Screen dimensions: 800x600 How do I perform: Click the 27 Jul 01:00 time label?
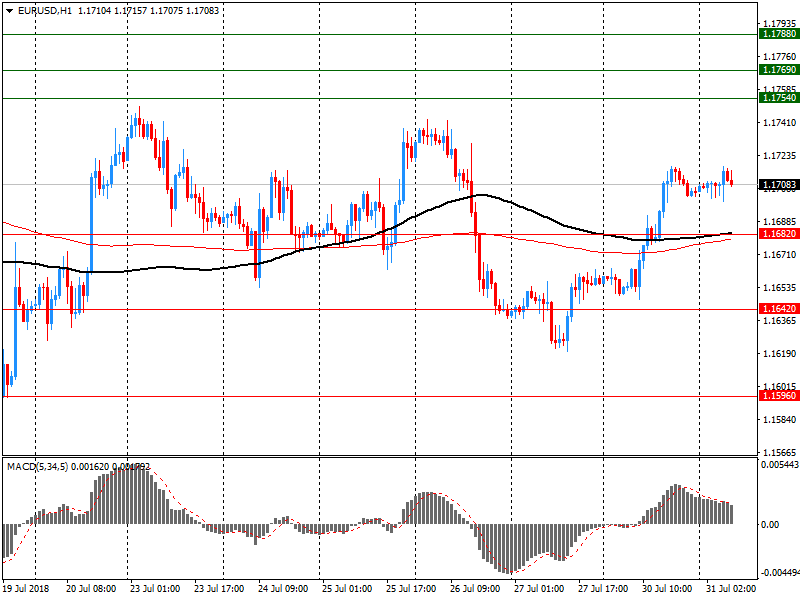pyautogui.click(x=539, y=589)
